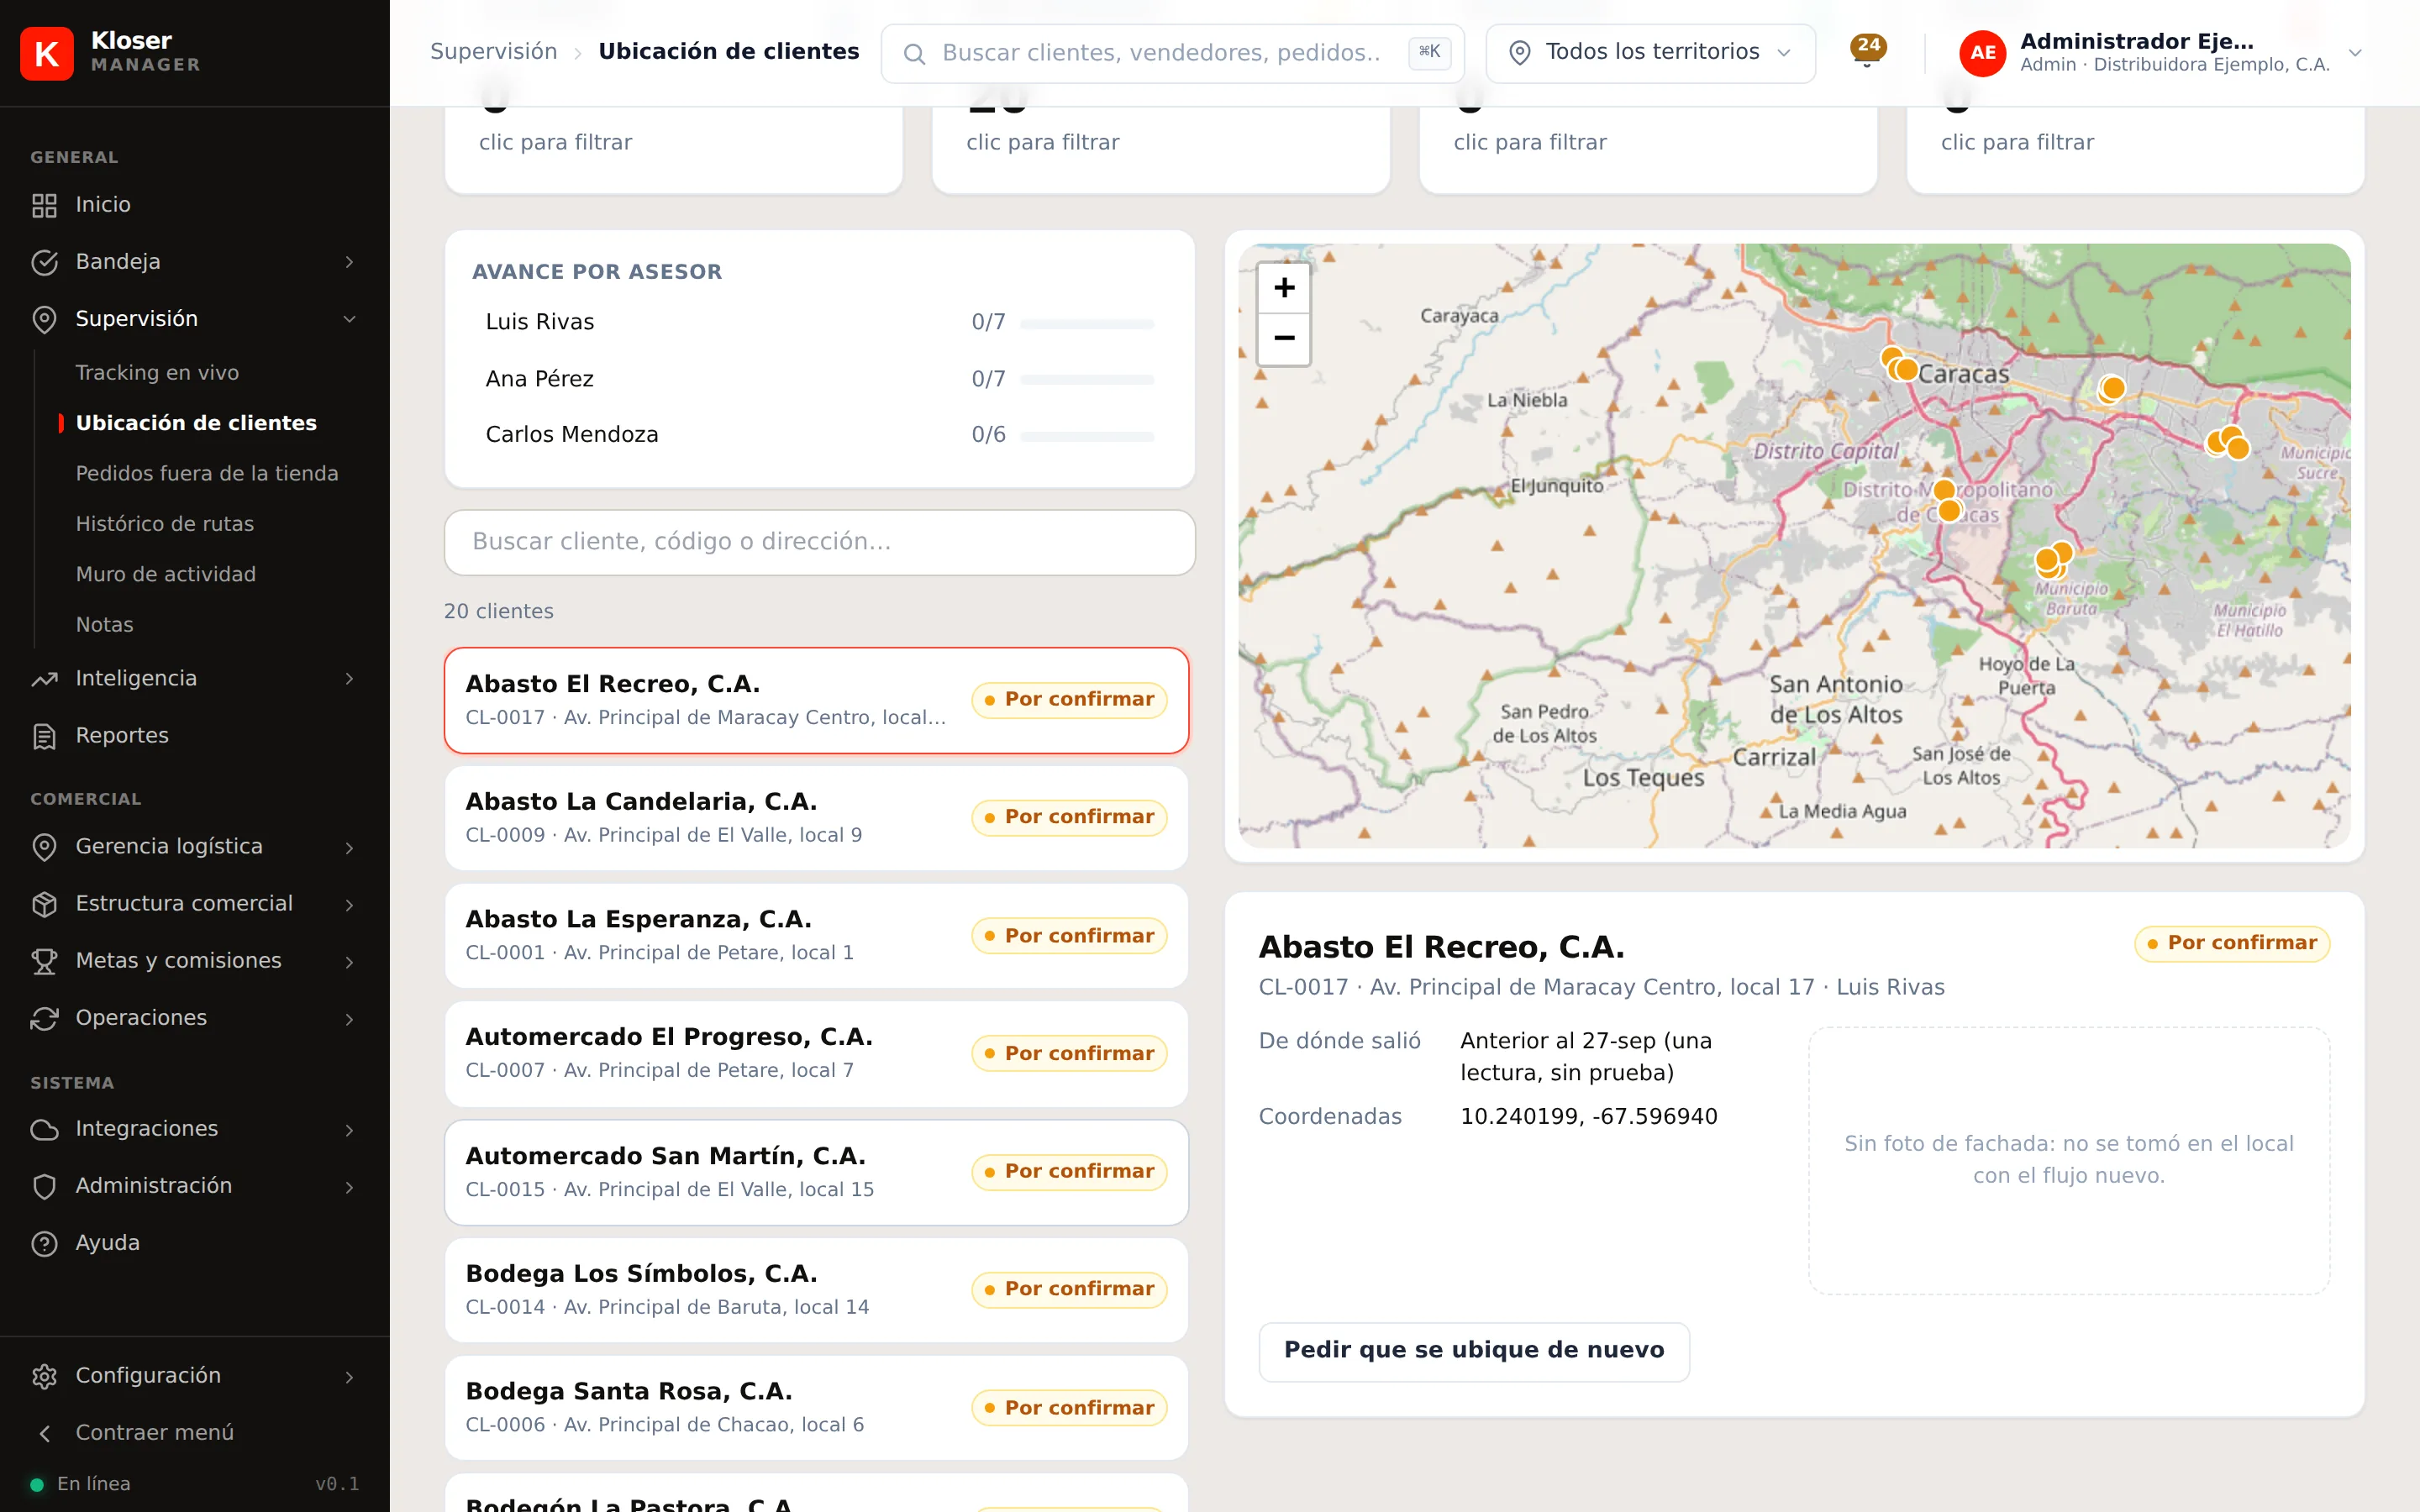
Task: Click the Bandeja check-circle icon
Action: point(44,262)
